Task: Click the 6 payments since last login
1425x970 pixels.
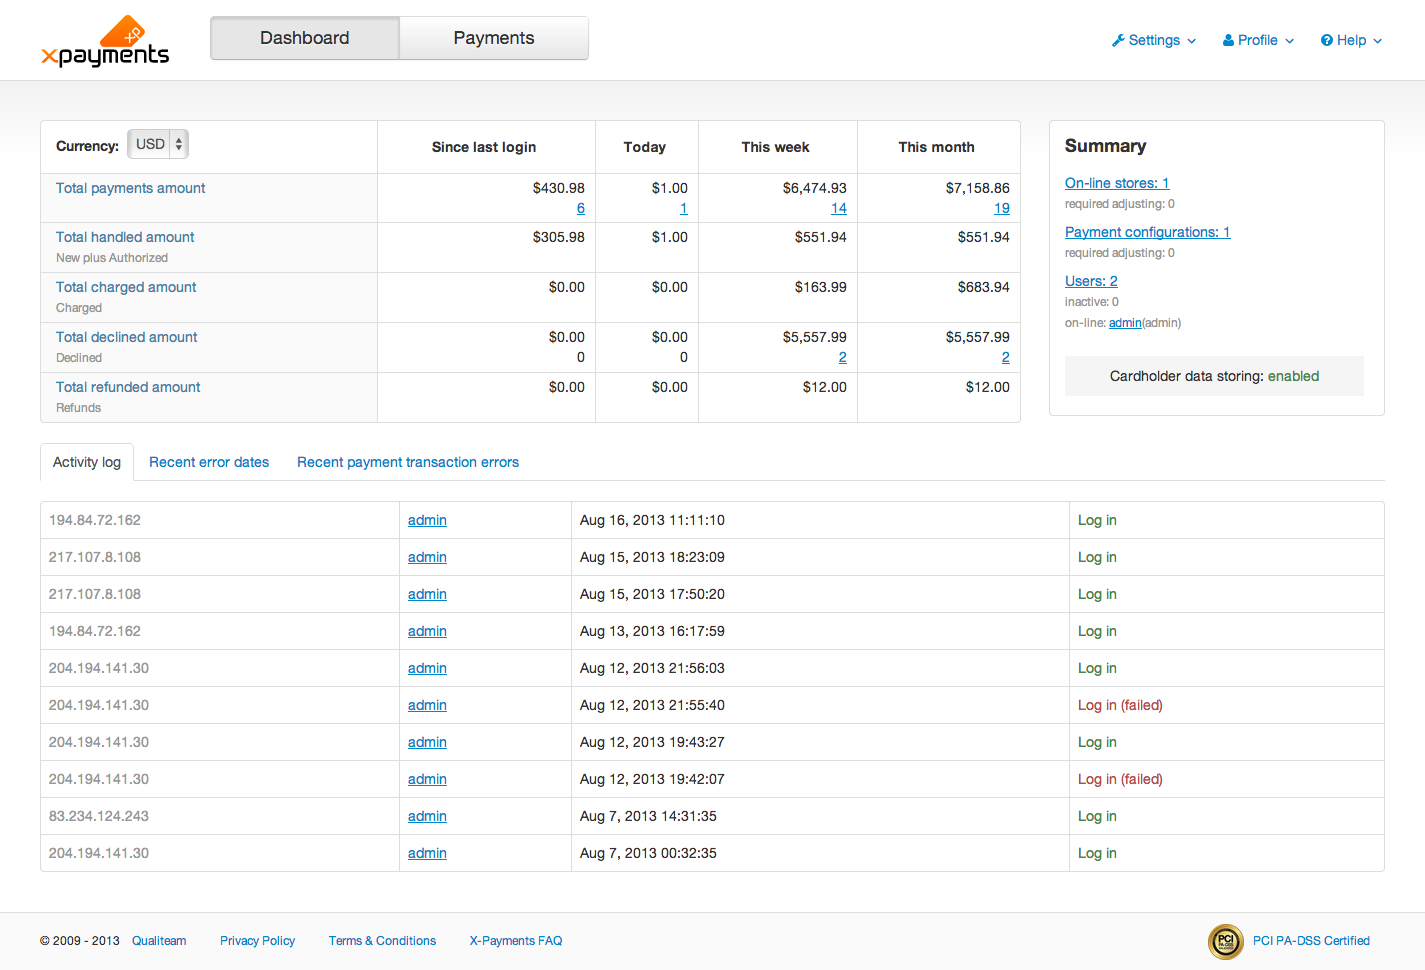Action: [581, 208]
